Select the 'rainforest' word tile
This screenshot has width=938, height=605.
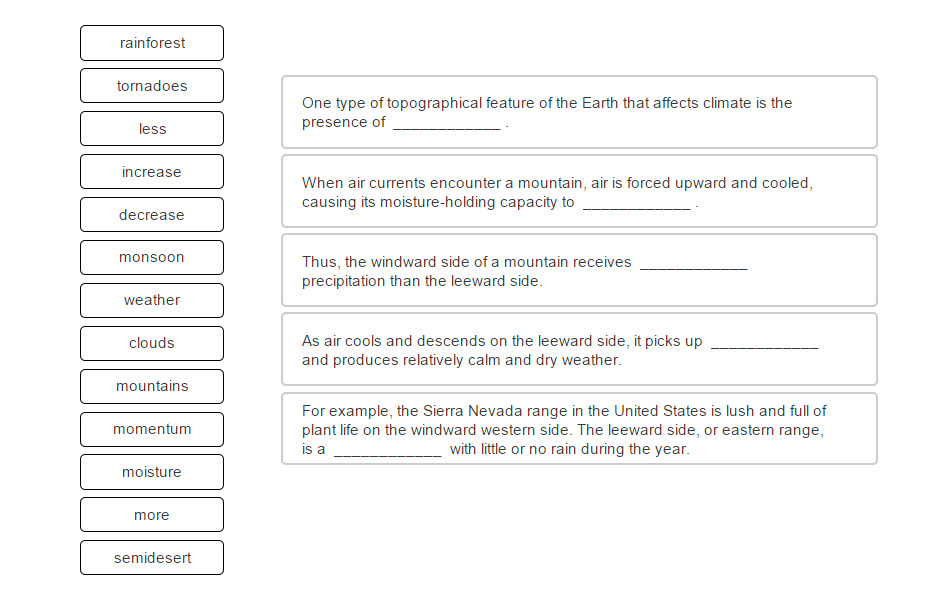[152, 43]
